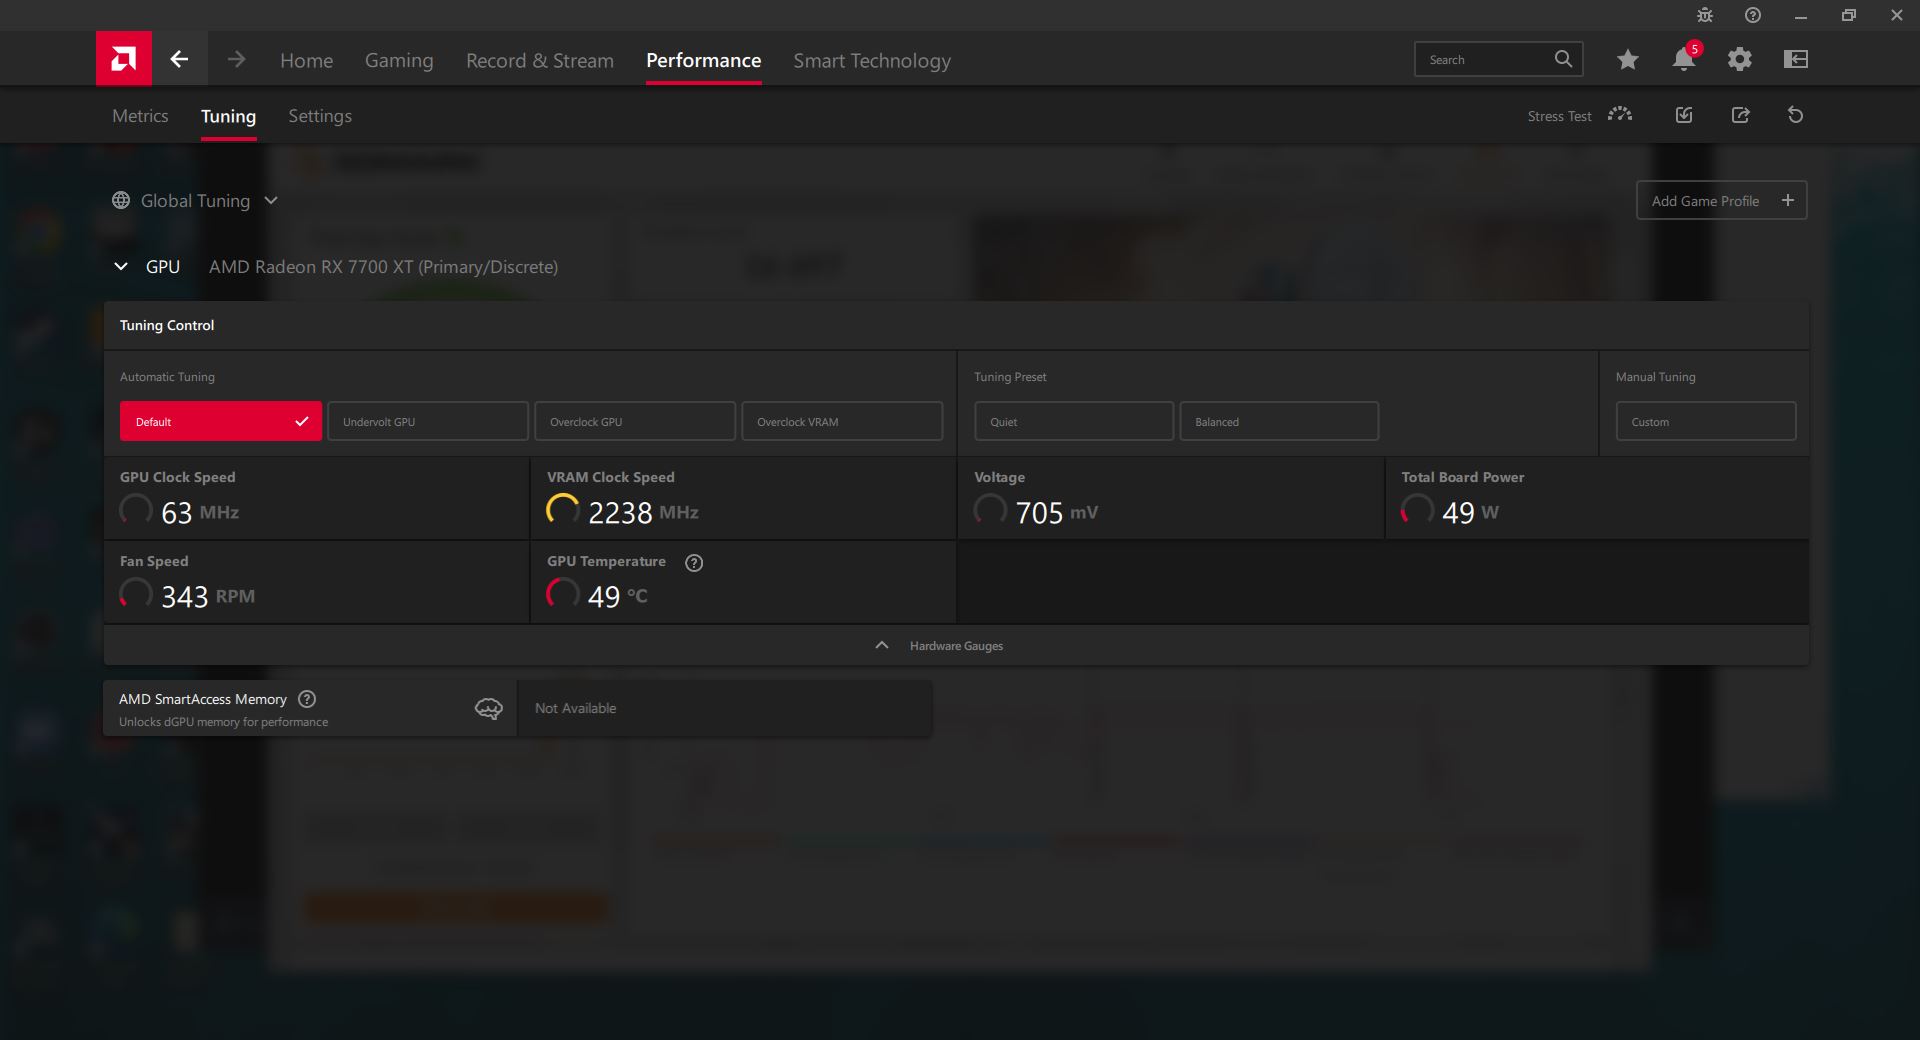The image size is (1920, 1040).
Task: Go back with the left arrow
Action: (179, 59)
